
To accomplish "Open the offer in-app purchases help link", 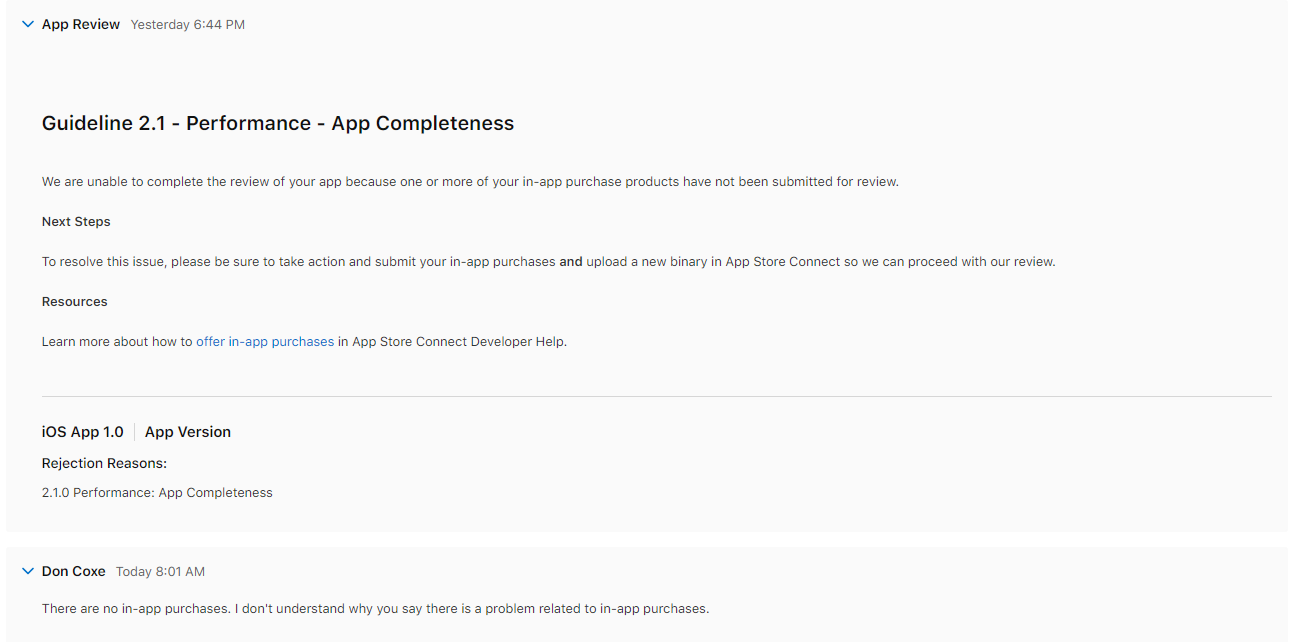I will [264, 341].
